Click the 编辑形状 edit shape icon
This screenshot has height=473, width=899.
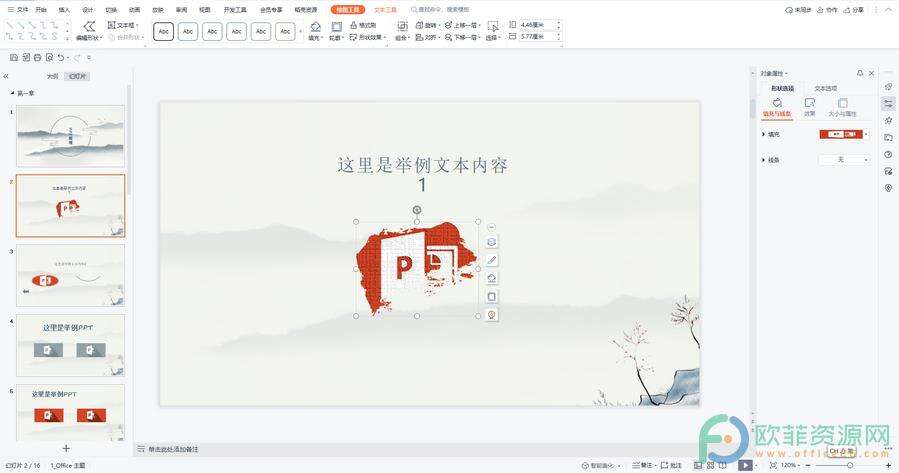[89, 27]
